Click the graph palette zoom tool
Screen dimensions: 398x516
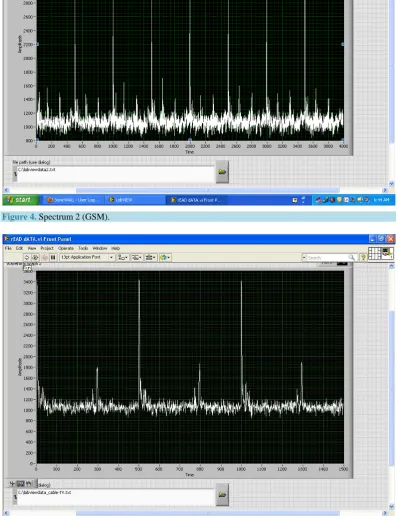21,484
